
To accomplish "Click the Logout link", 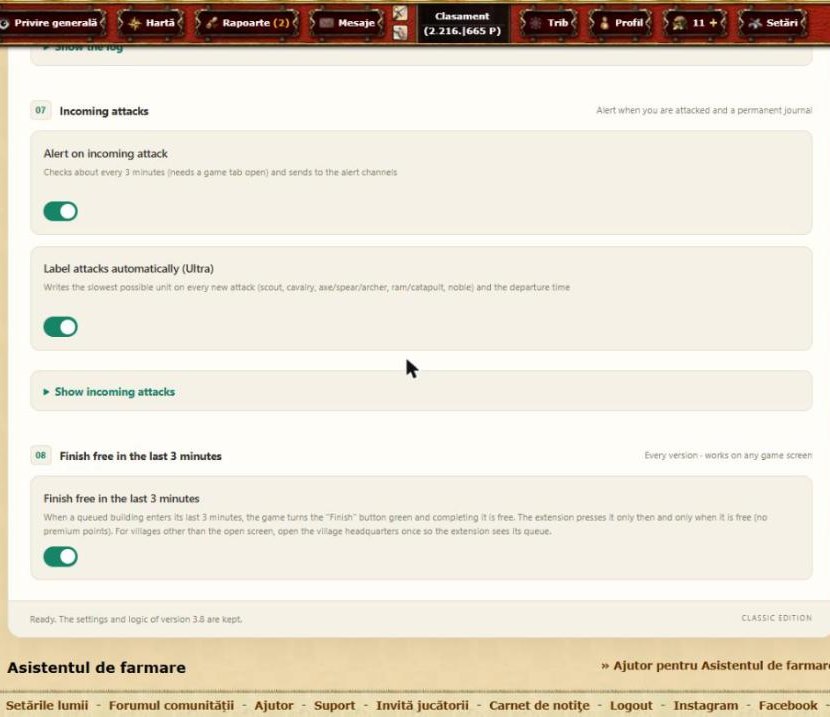I will tap(631, 705).
